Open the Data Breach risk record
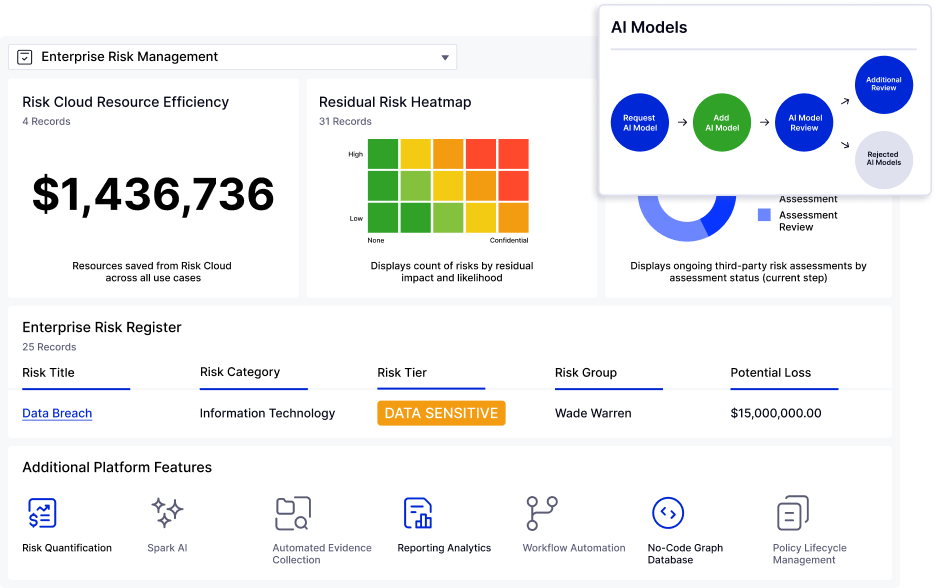The image size is (936, 588). point(56,413)
